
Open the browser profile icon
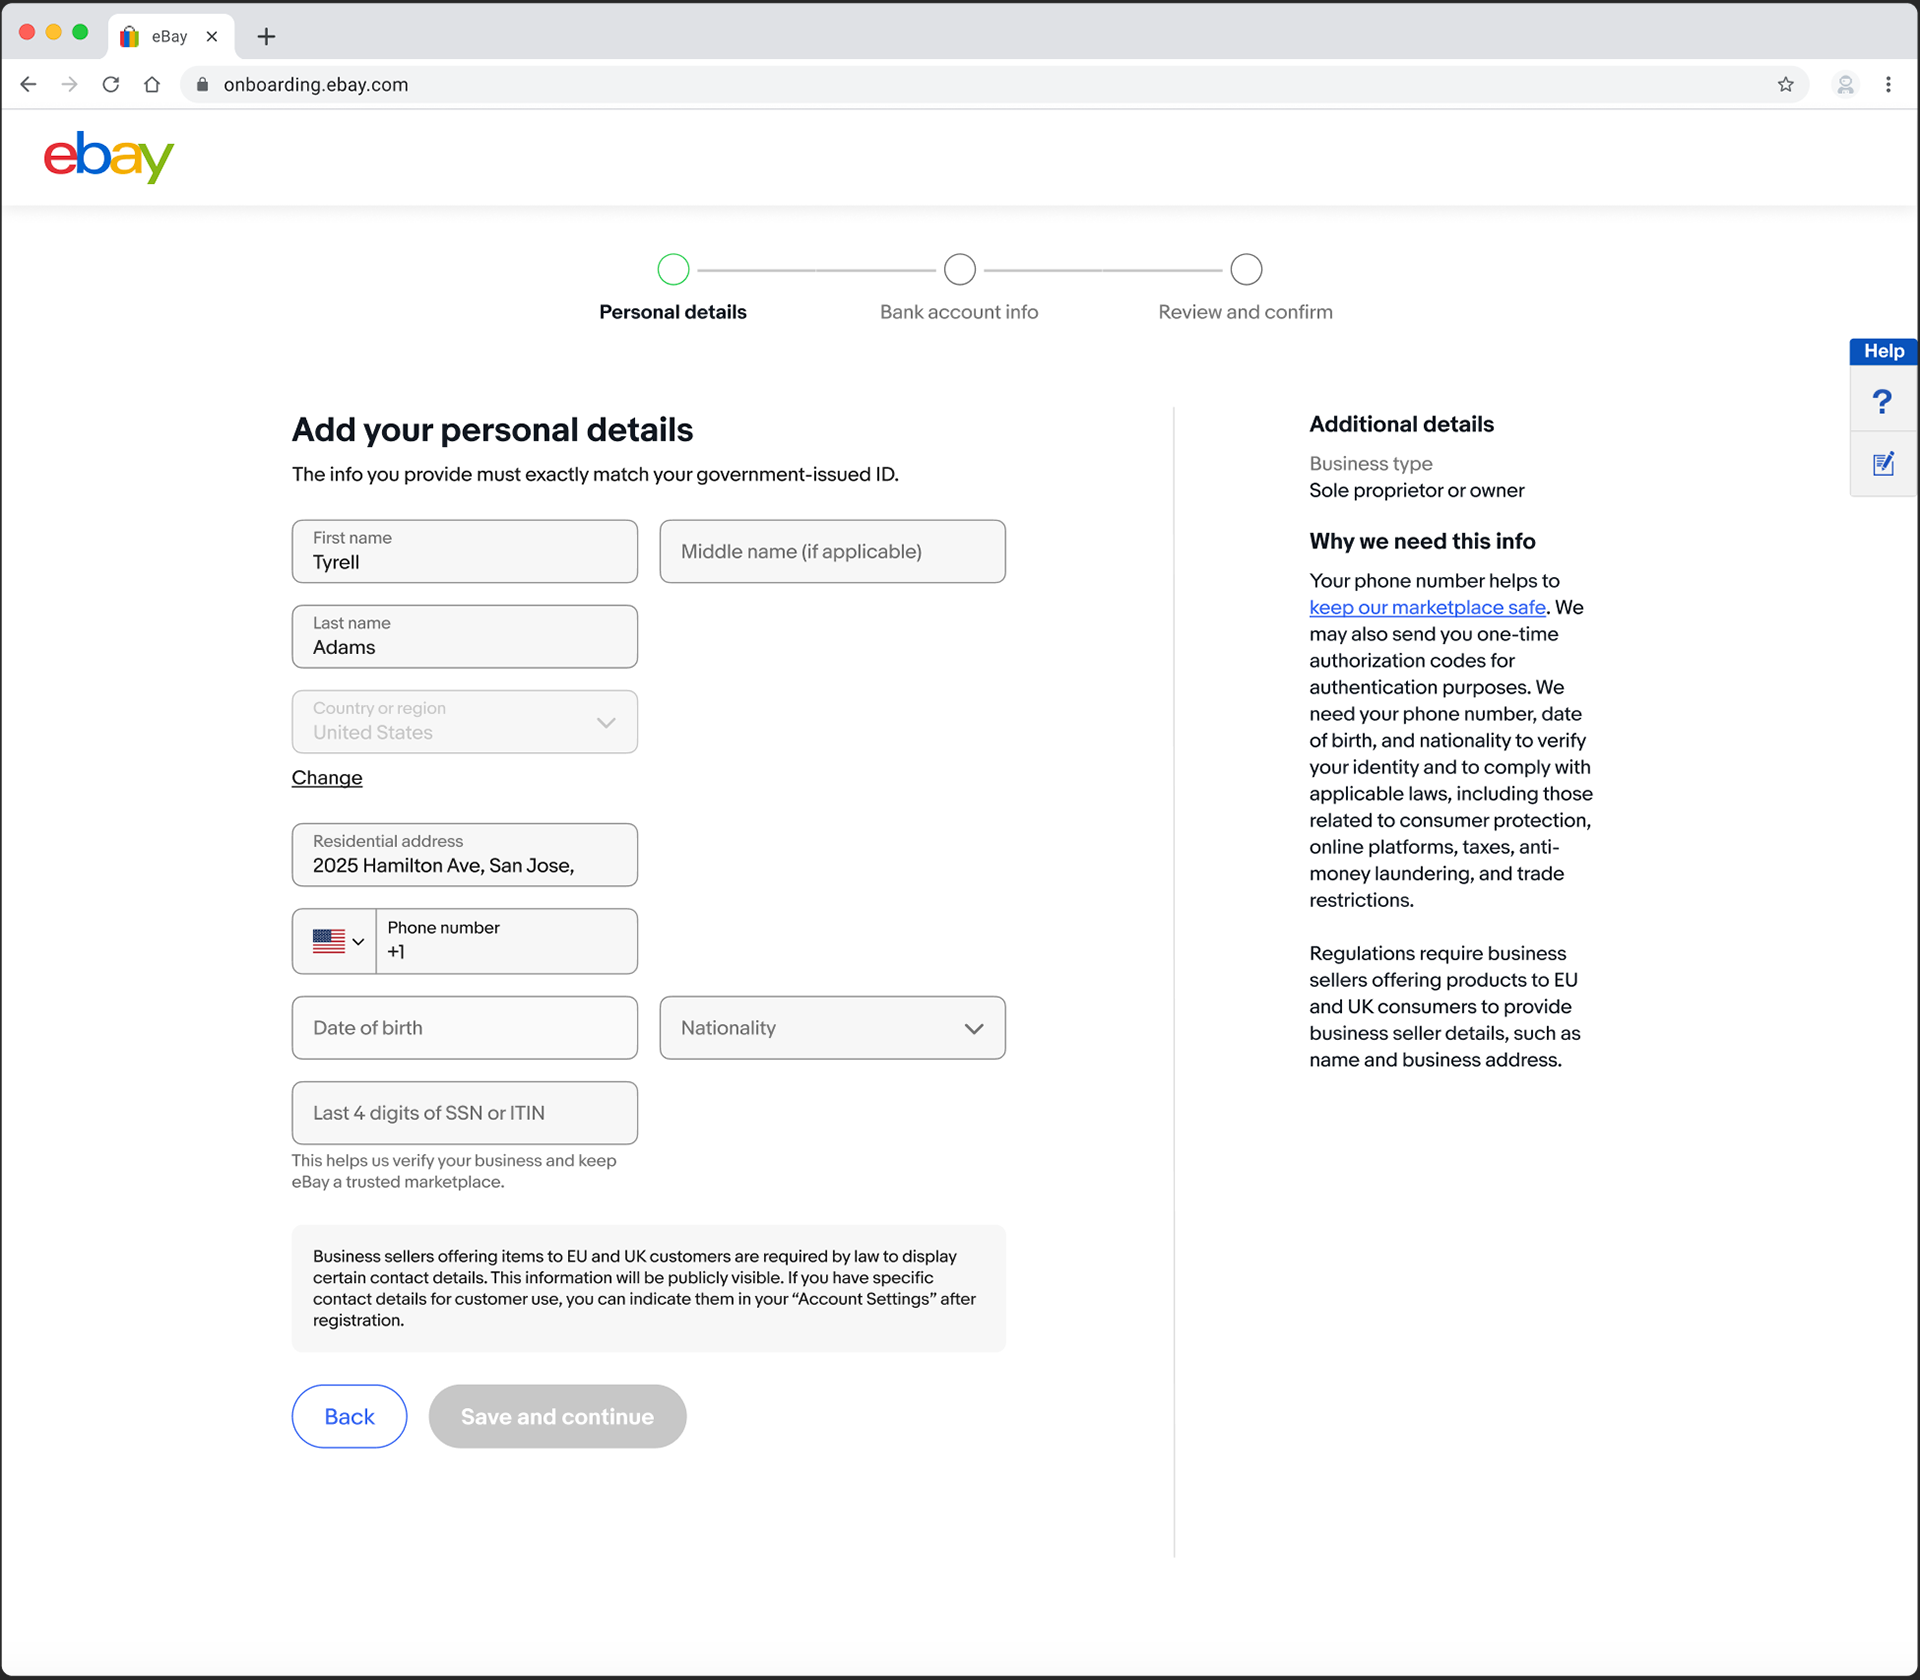1845,85
